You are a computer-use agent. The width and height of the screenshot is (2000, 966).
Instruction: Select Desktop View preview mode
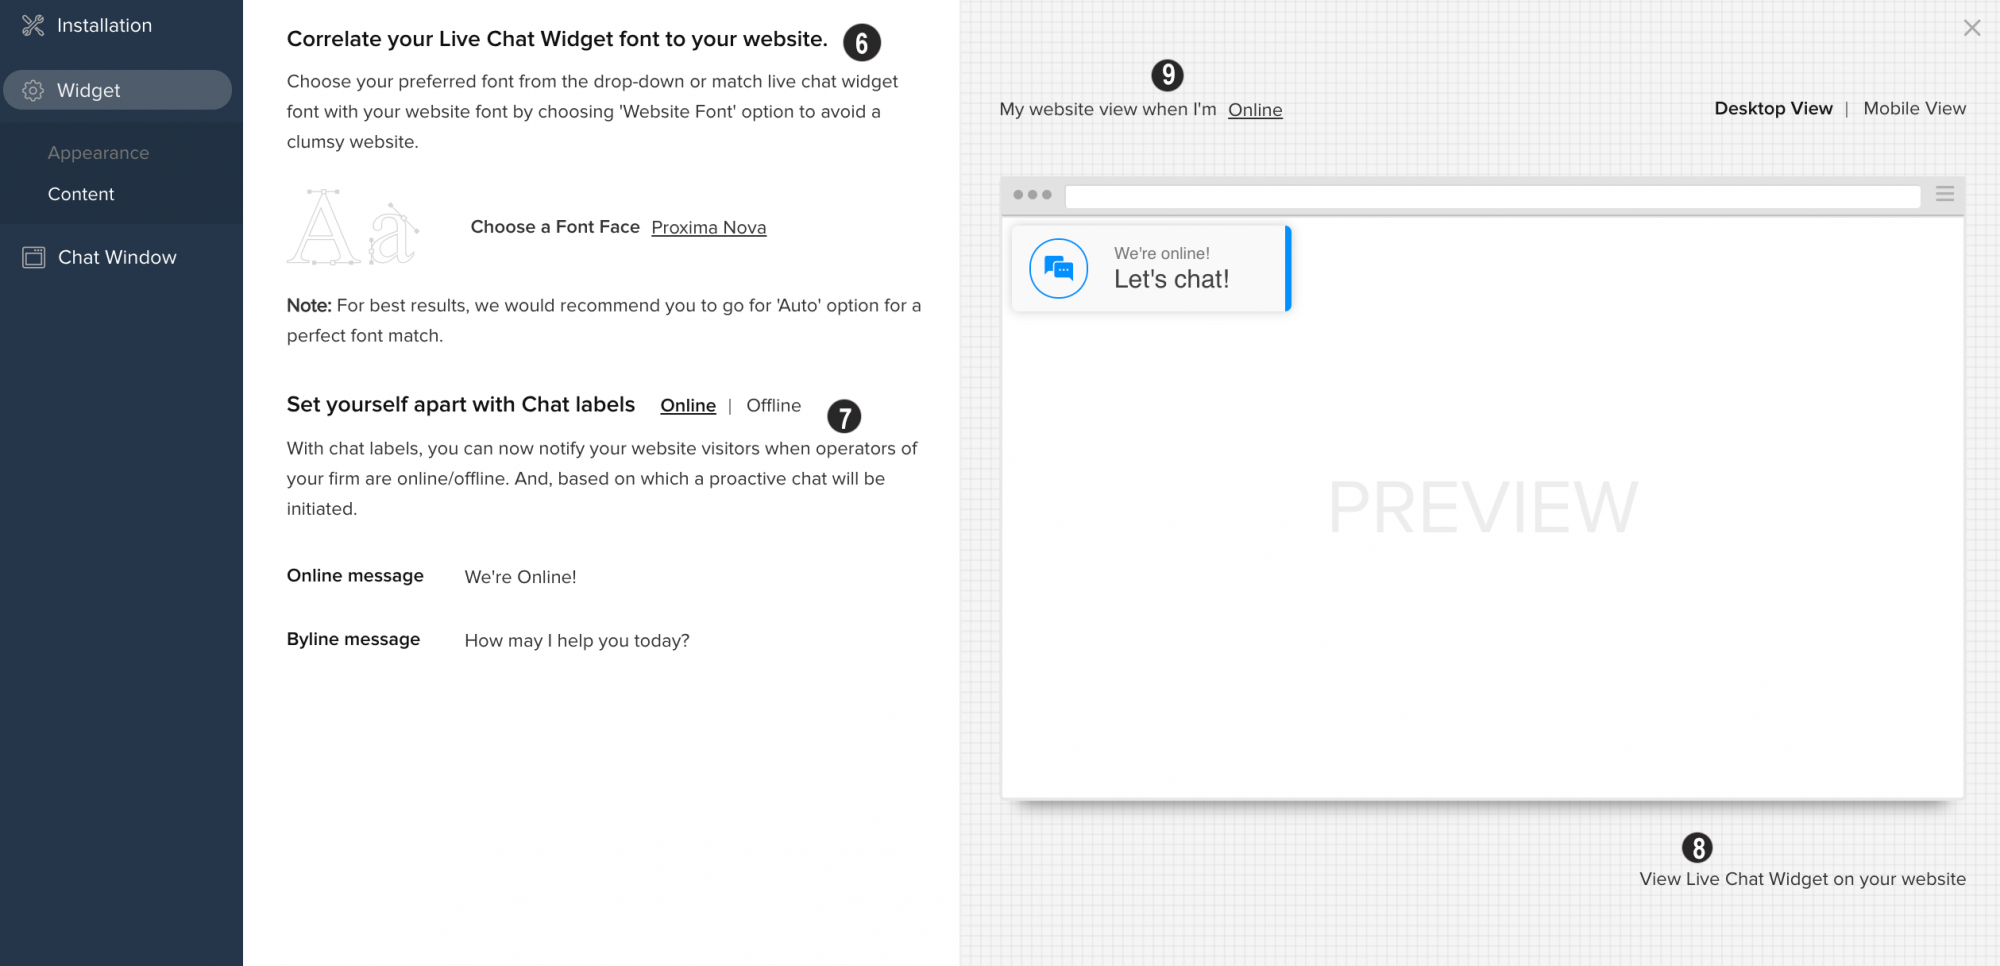tap(1773, 108)
